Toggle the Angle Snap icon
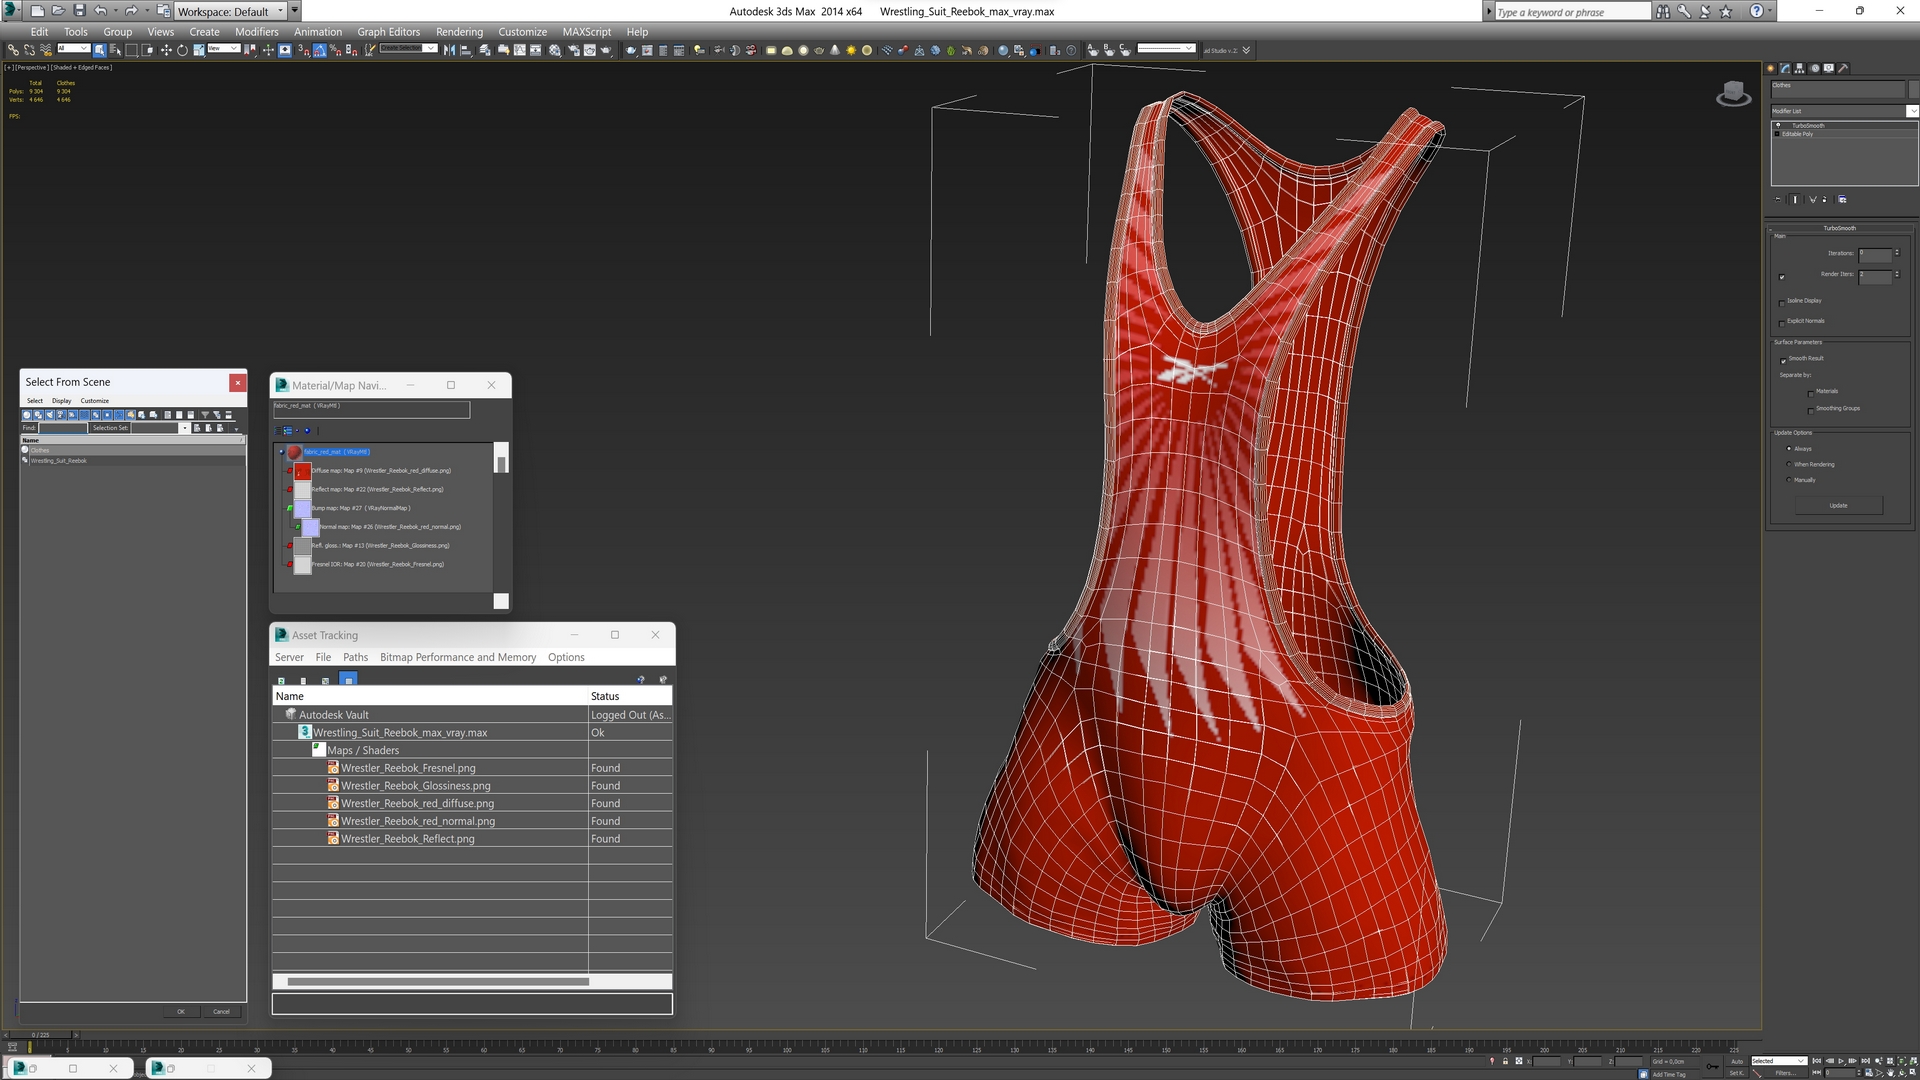1920x1080 pixels. pos(319,50)
